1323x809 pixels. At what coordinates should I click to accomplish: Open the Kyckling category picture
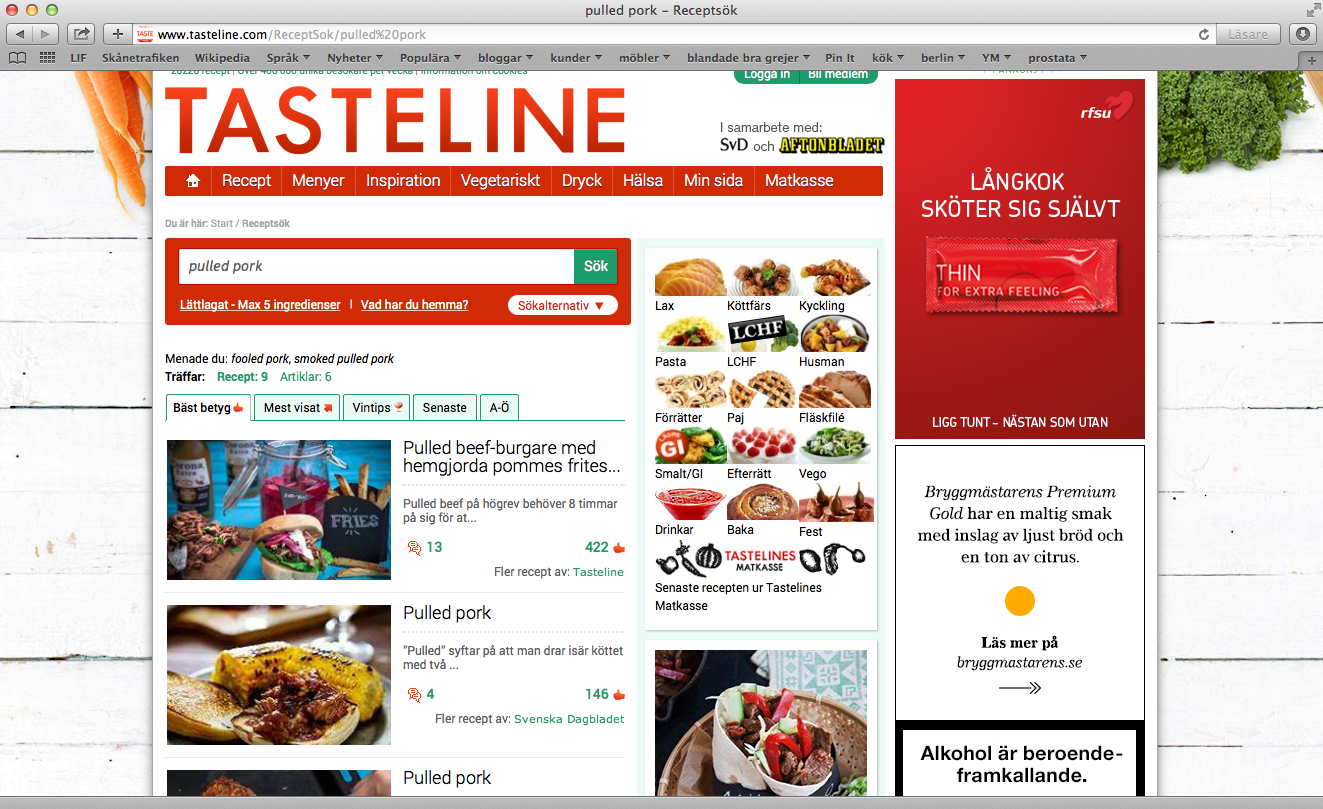[x=835, y=277]
